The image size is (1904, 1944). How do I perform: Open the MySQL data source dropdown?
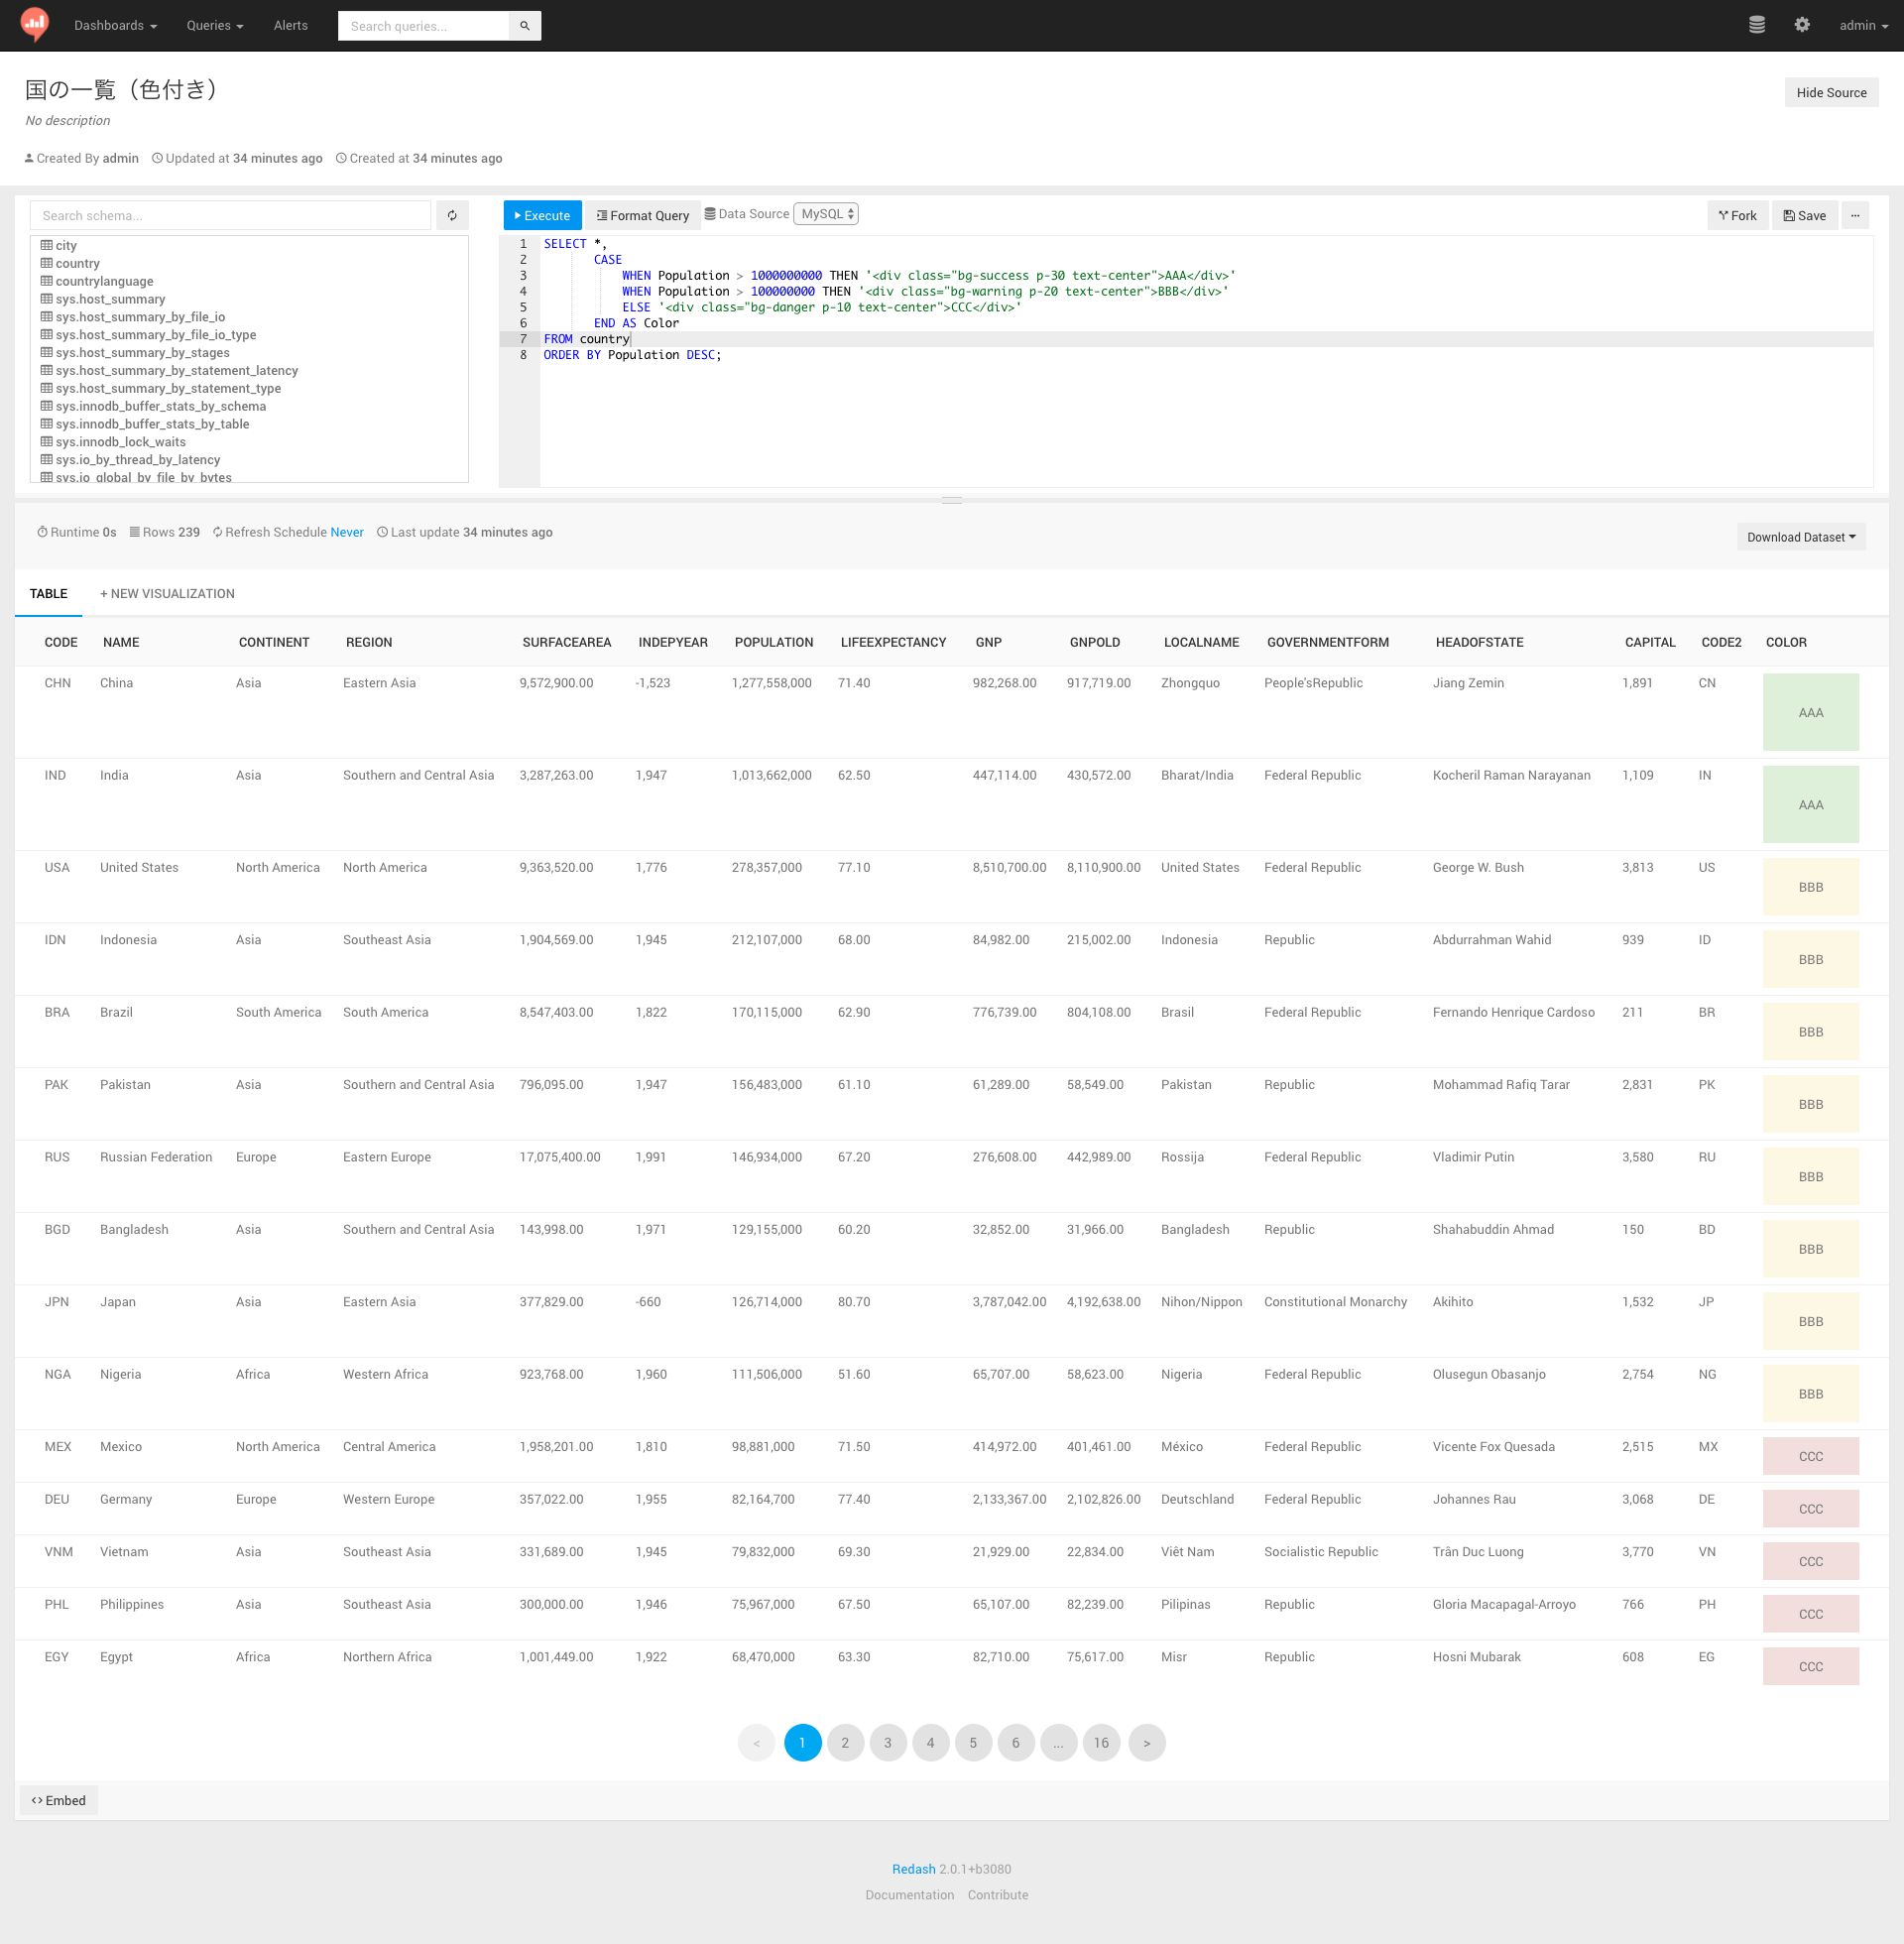click(x=826, y=214)
